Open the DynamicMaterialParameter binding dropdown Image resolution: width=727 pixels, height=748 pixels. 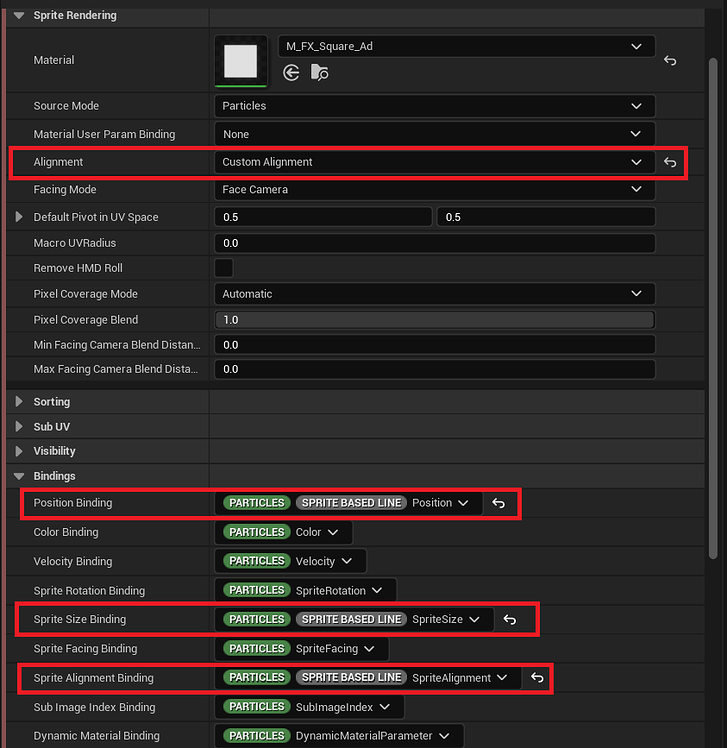(339, 736)
